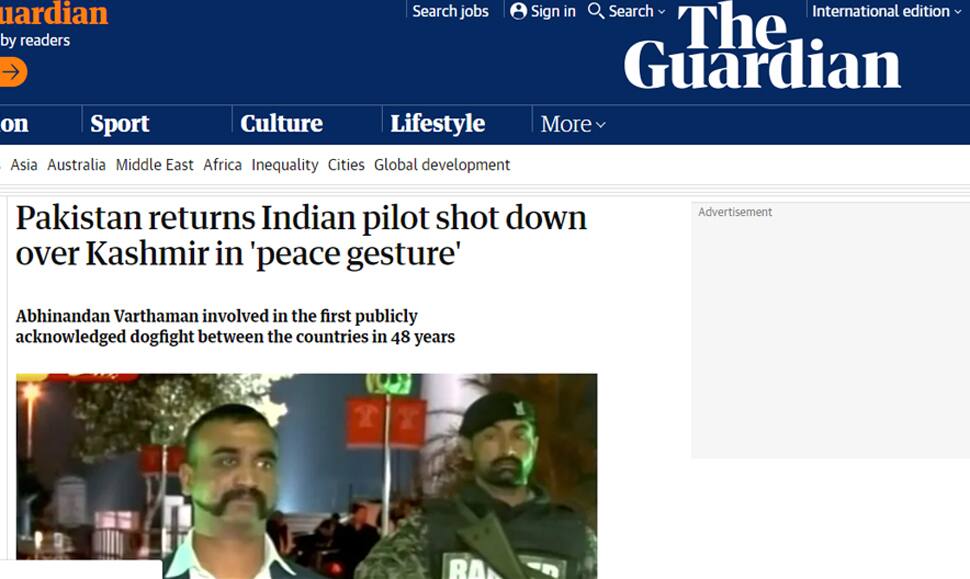
Task: Open the More menu chevron
Action: point(600,125)
